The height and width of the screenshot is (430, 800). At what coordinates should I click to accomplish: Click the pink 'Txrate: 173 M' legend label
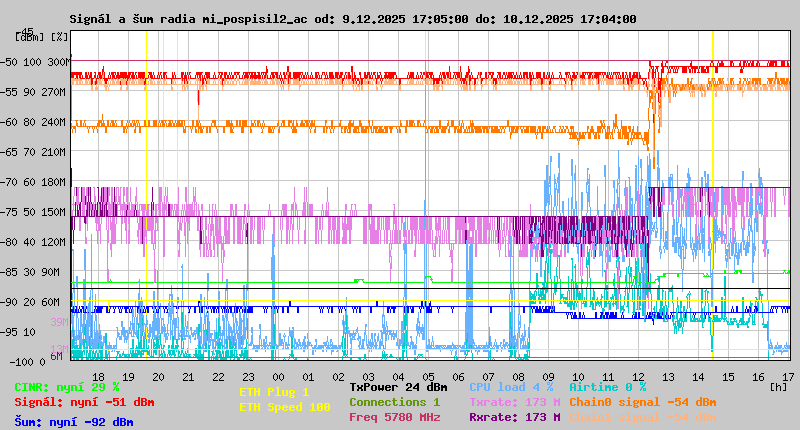tap(514, 402)
